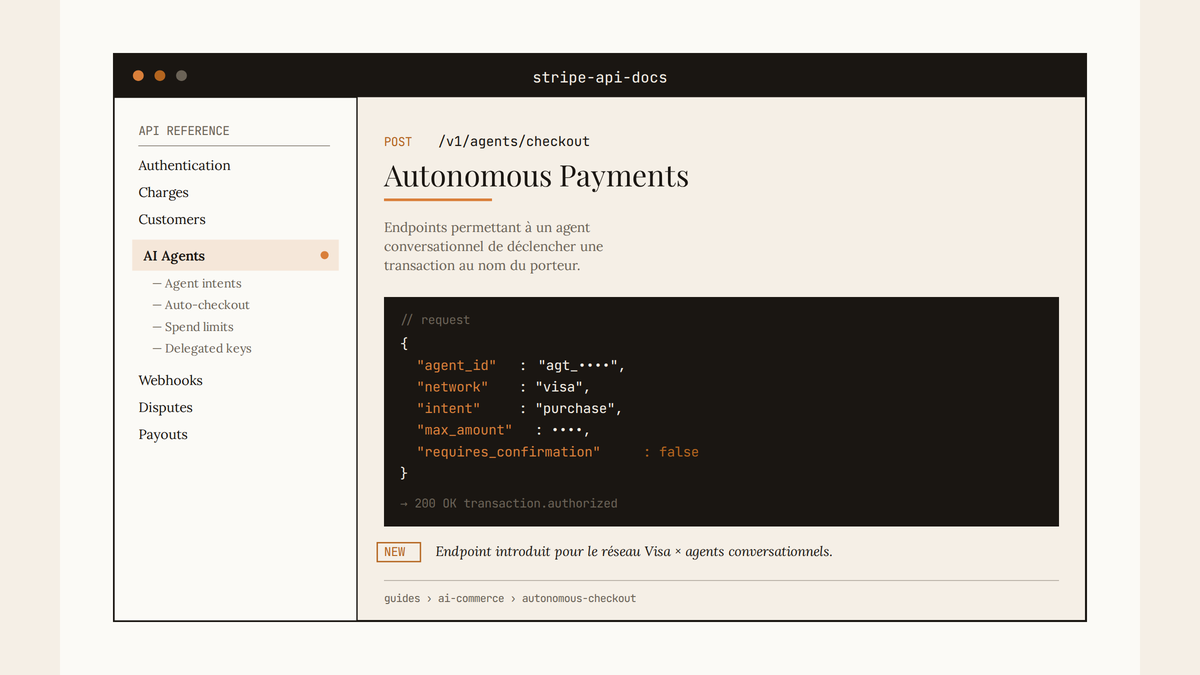Viewport: 1200px width, 675px height.
Task: Open the Webhooks reference page
Action: (170, 381)
